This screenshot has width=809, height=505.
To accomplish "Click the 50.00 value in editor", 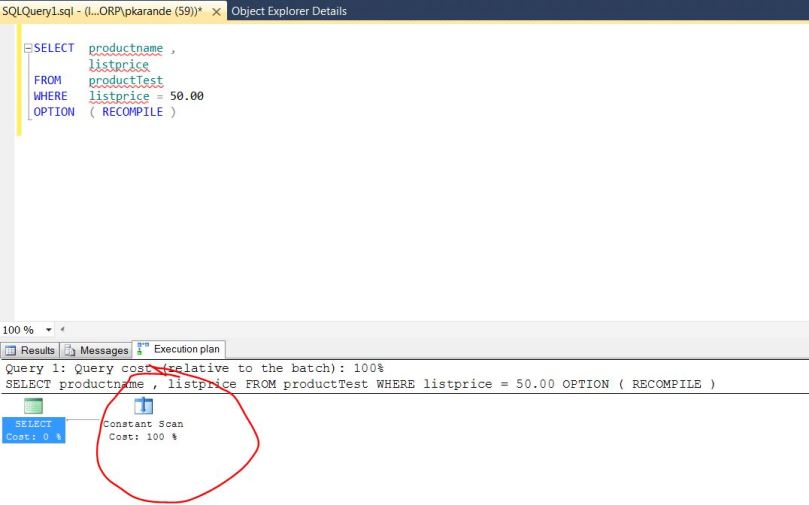I will tap(187, 96).
